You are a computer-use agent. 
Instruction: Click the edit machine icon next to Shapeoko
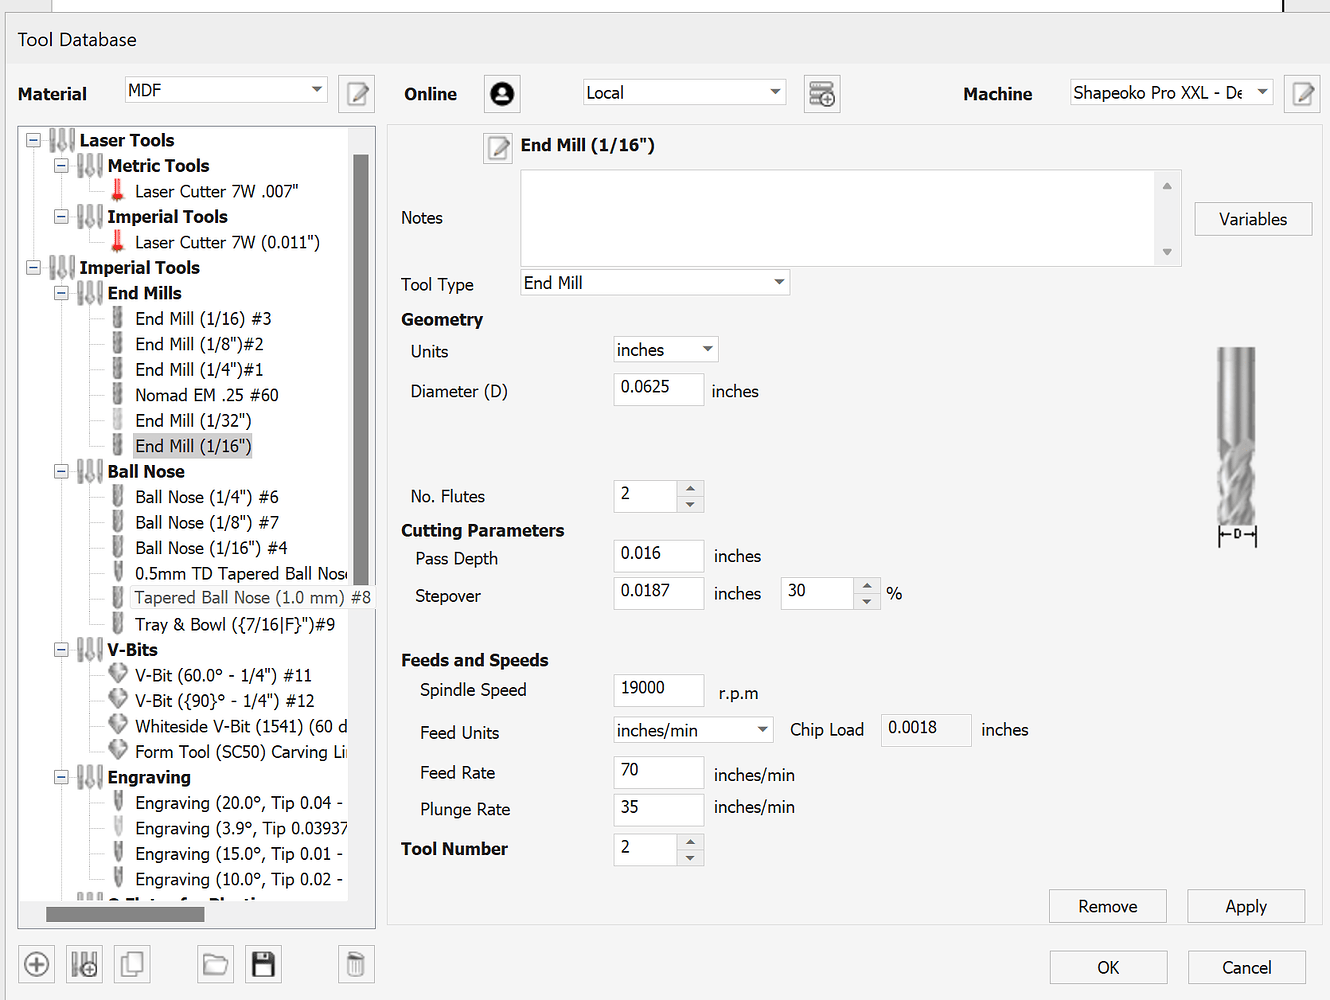(x=1302, y=94)
